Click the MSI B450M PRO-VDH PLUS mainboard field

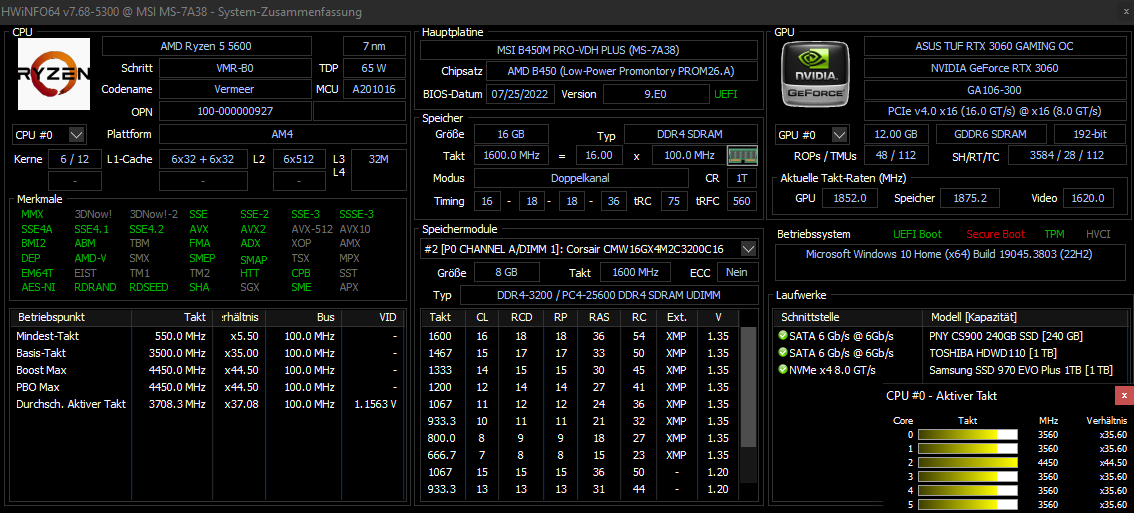tap(588, 50)
